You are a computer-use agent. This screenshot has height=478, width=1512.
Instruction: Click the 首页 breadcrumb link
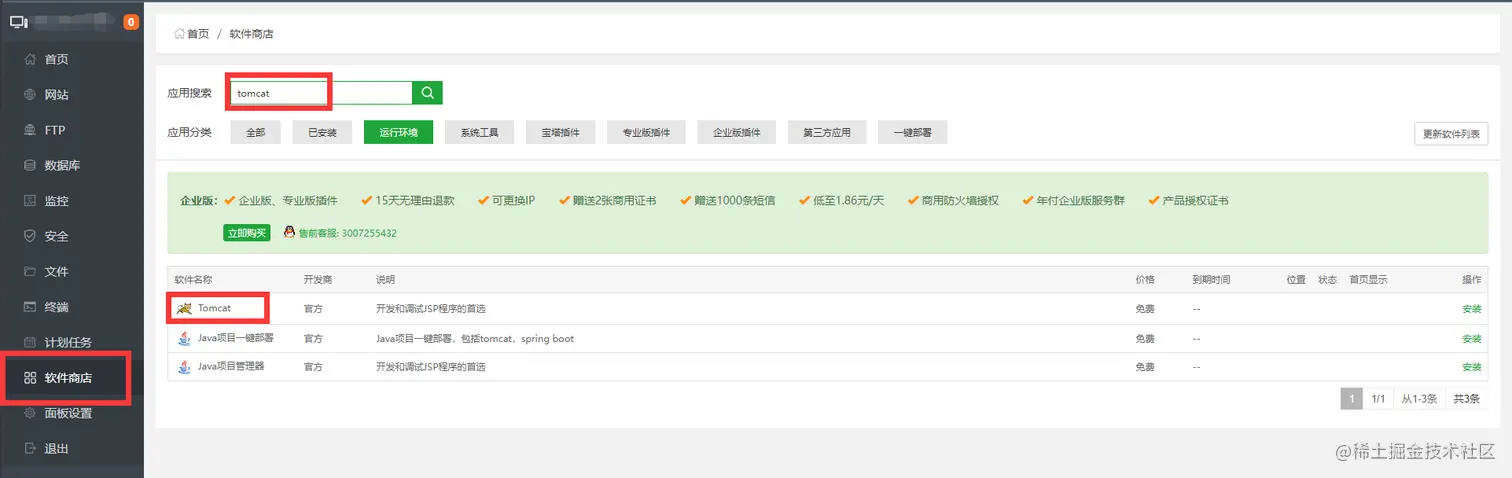tap(198, 34)
